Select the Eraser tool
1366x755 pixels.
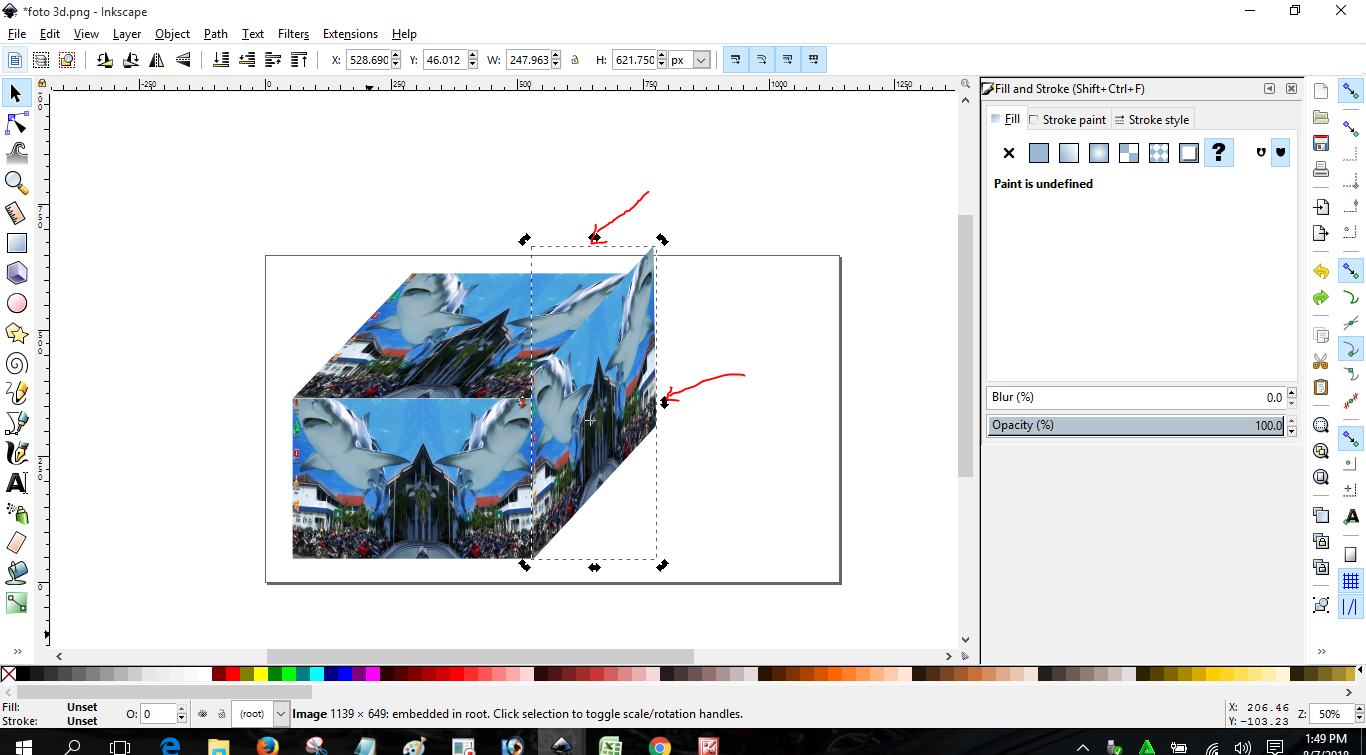point(16,543)
